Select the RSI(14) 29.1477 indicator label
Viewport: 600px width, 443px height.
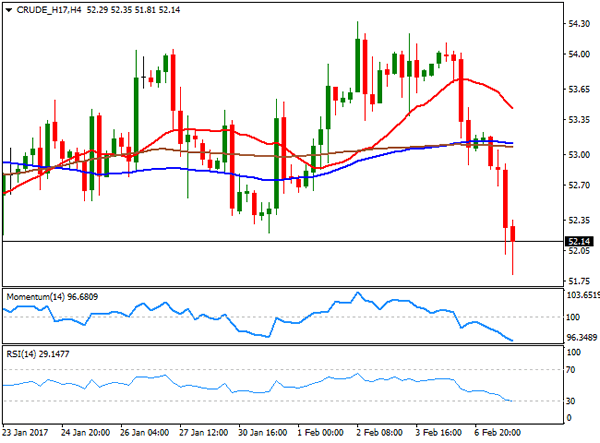coord(38,354)
